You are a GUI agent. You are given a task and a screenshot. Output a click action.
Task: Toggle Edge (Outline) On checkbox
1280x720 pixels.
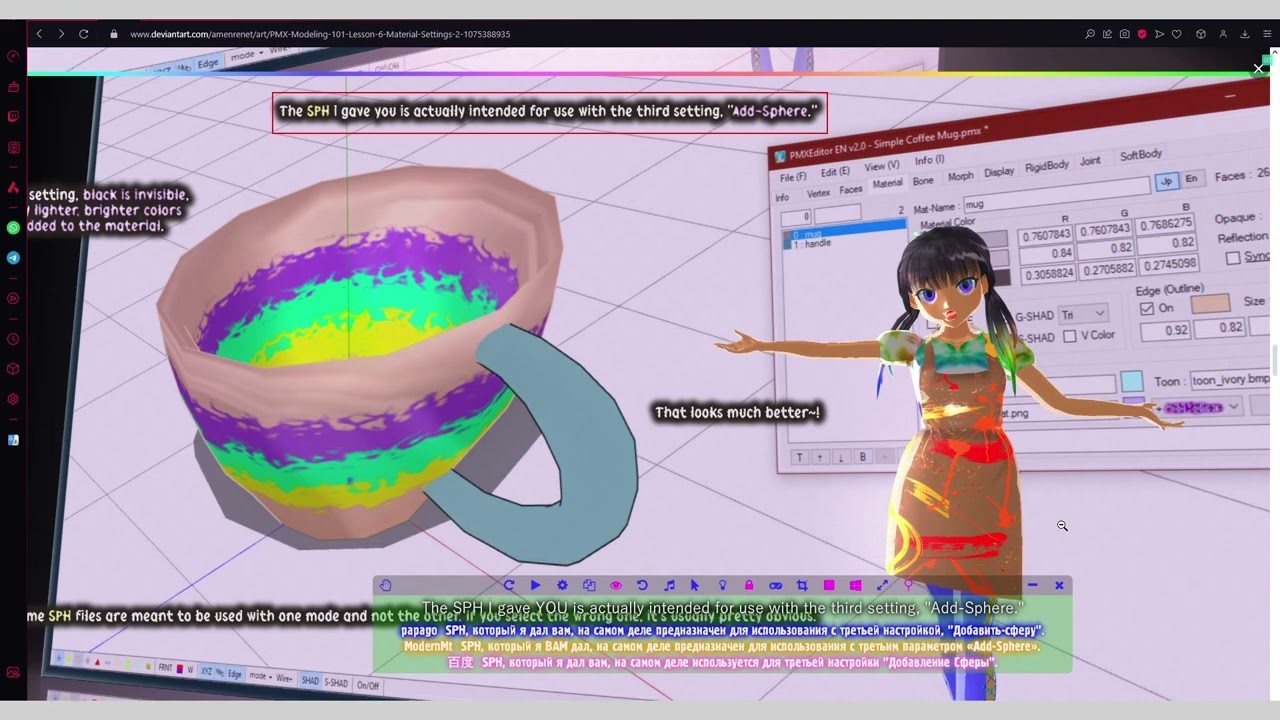(x=1147, y=308)
